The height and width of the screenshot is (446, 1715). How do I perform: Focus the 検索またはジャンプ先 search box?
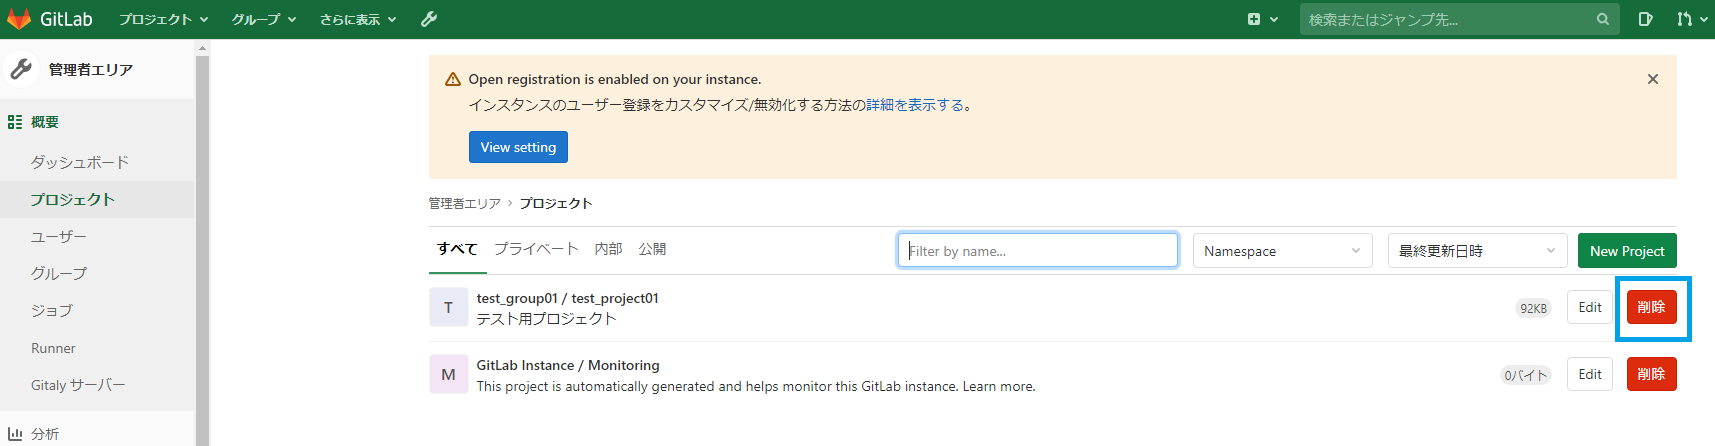(x=1459, y=19)
